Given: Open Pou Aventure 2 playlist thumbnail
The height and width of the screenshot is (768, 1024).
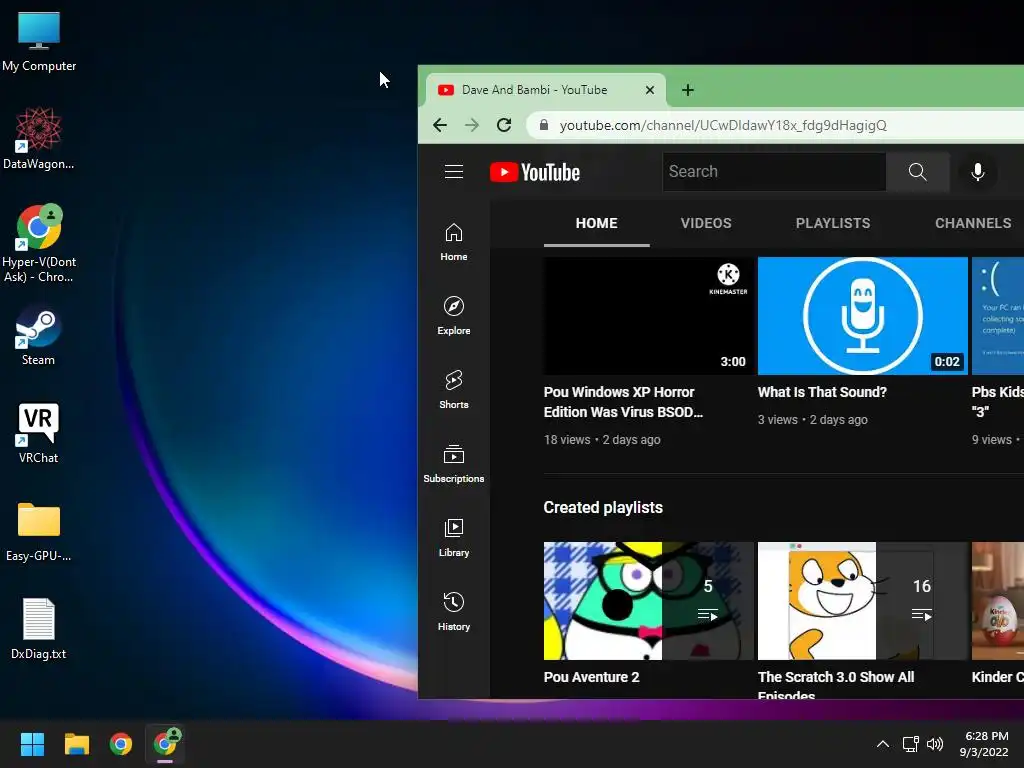Looking at the screenshot, I should [x=648, y=601].
